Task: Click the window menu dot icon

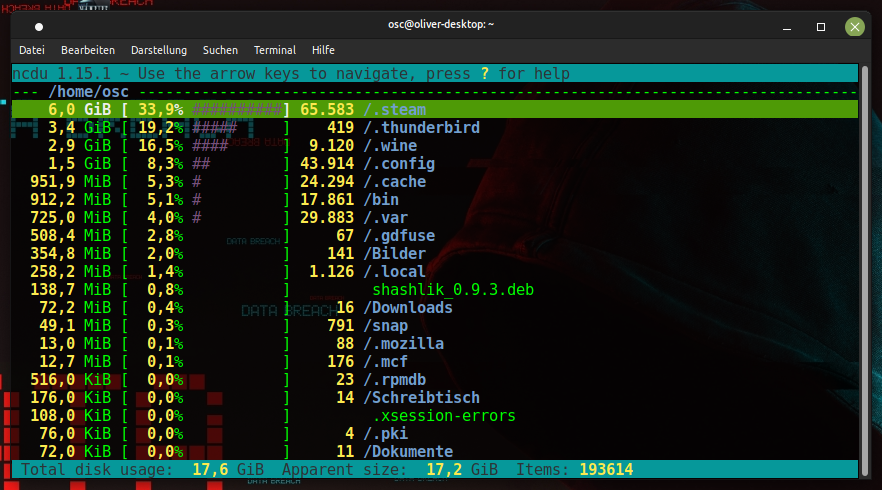Action: click(39, 26)
